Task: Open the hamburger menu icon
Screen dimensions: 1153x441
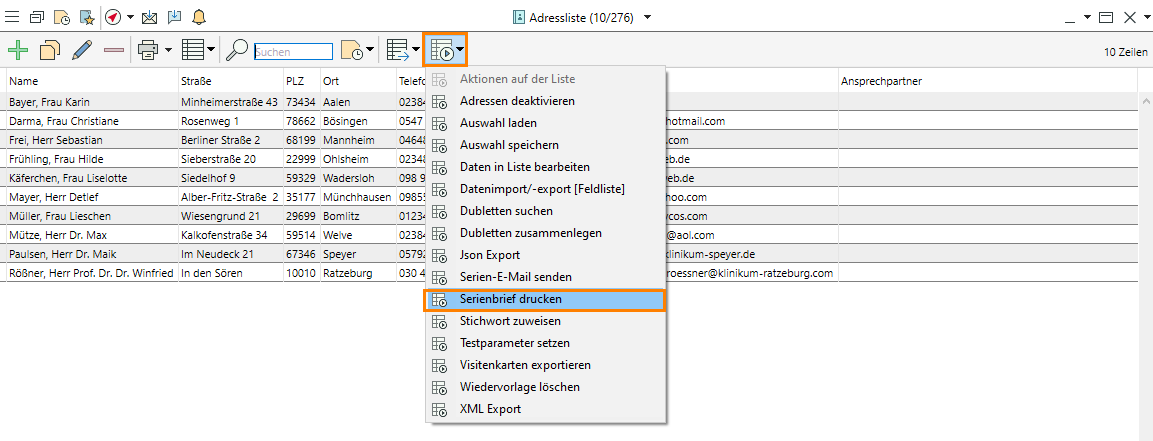Action: (x=12, y=17)
